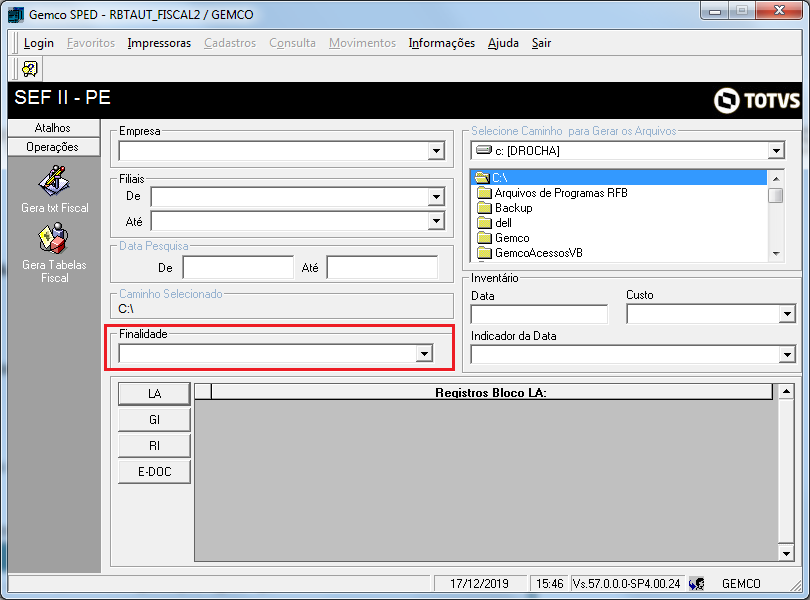Expand the Filiais De dropdown
This screenshot has width=810, height=600.
click(x=436, y=196)
